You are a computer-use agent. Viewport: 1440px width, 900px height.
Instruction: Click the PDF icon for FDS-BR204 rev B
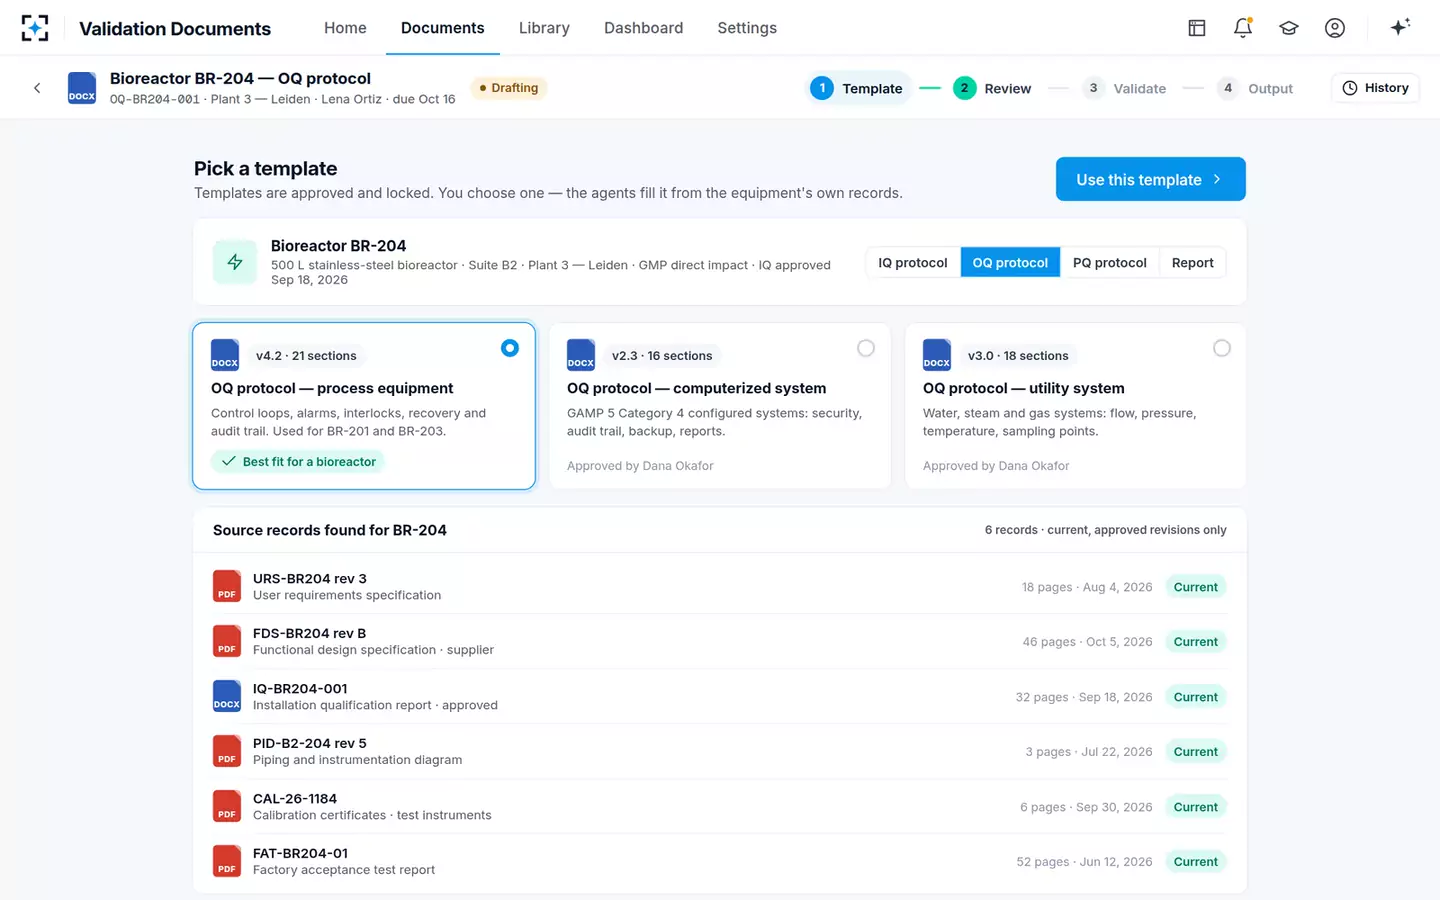coord(227,641)
